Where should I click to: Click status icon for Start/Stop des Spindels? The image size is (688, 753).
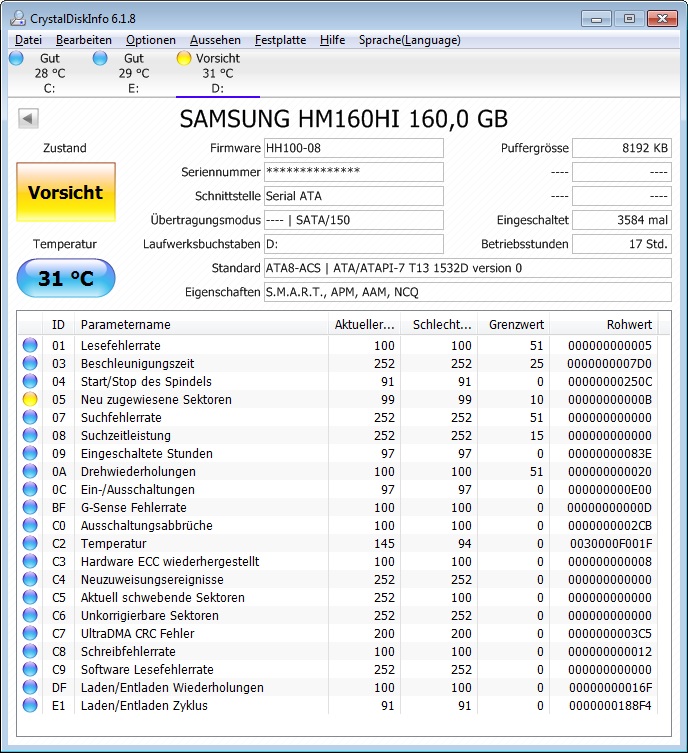[30, 381]
